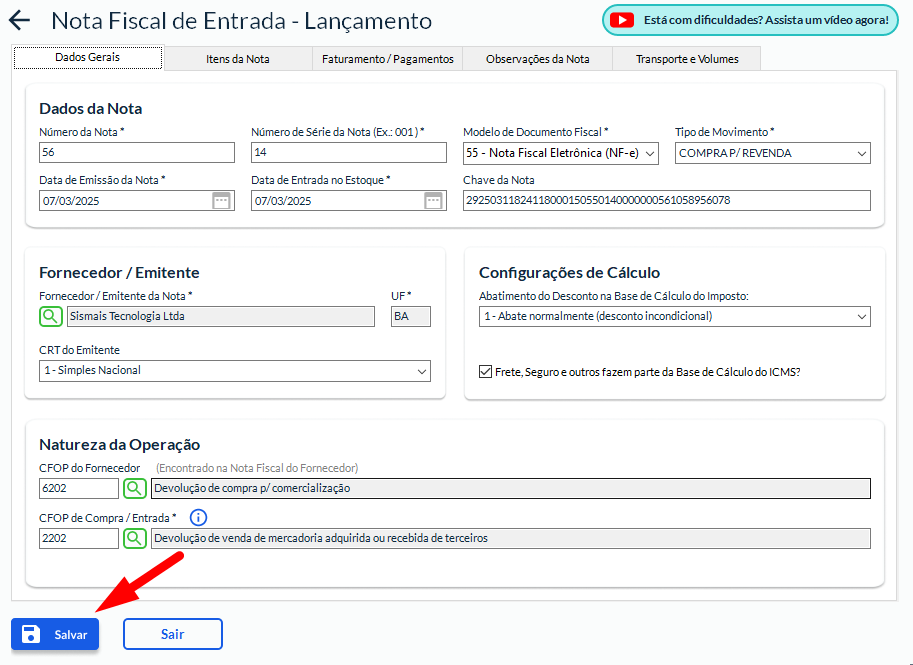Click the Chave da Nota input field
The height and width of the screenshot is (665, 913).
pos(666,201)
